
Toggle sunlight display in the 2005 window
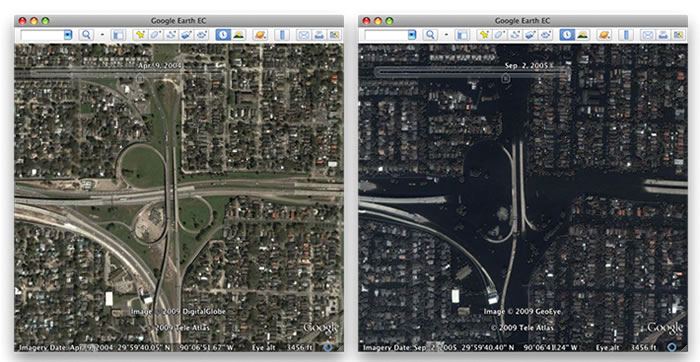[582, 35]
